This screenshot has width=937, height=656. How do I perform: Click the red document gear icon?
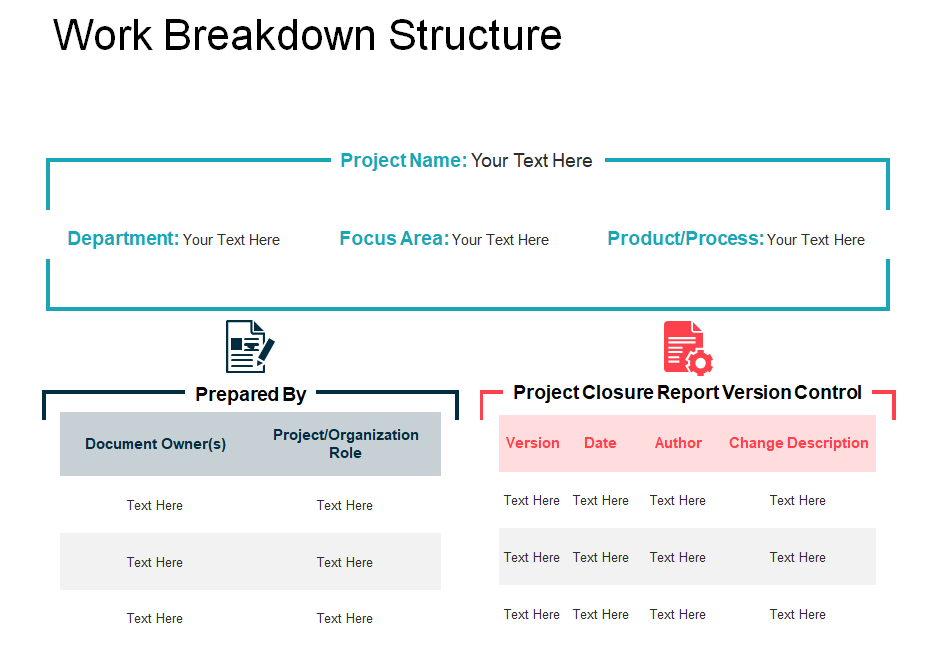pyautogui.click(x=687, y=347)
